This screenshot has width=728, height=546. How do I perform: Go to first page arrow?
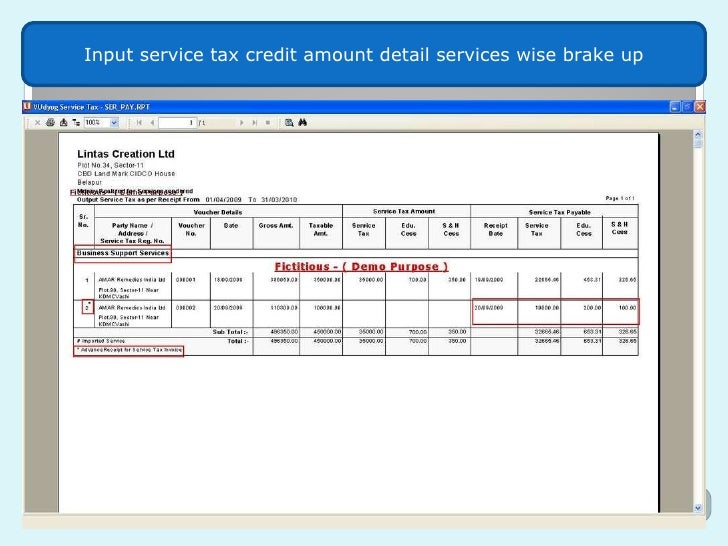(139, 123)
